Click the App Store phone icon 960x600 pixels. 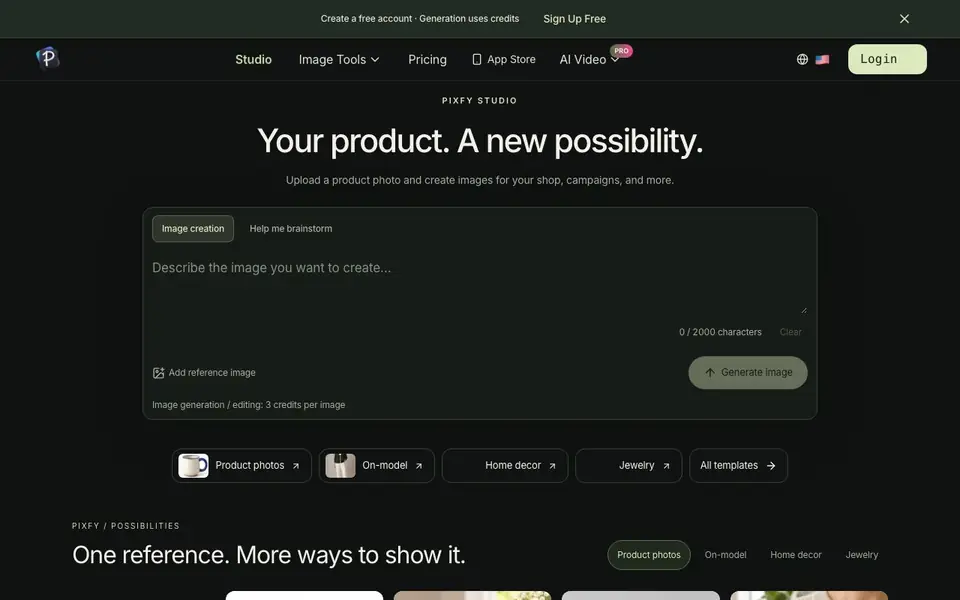click(x=477, y=59)
